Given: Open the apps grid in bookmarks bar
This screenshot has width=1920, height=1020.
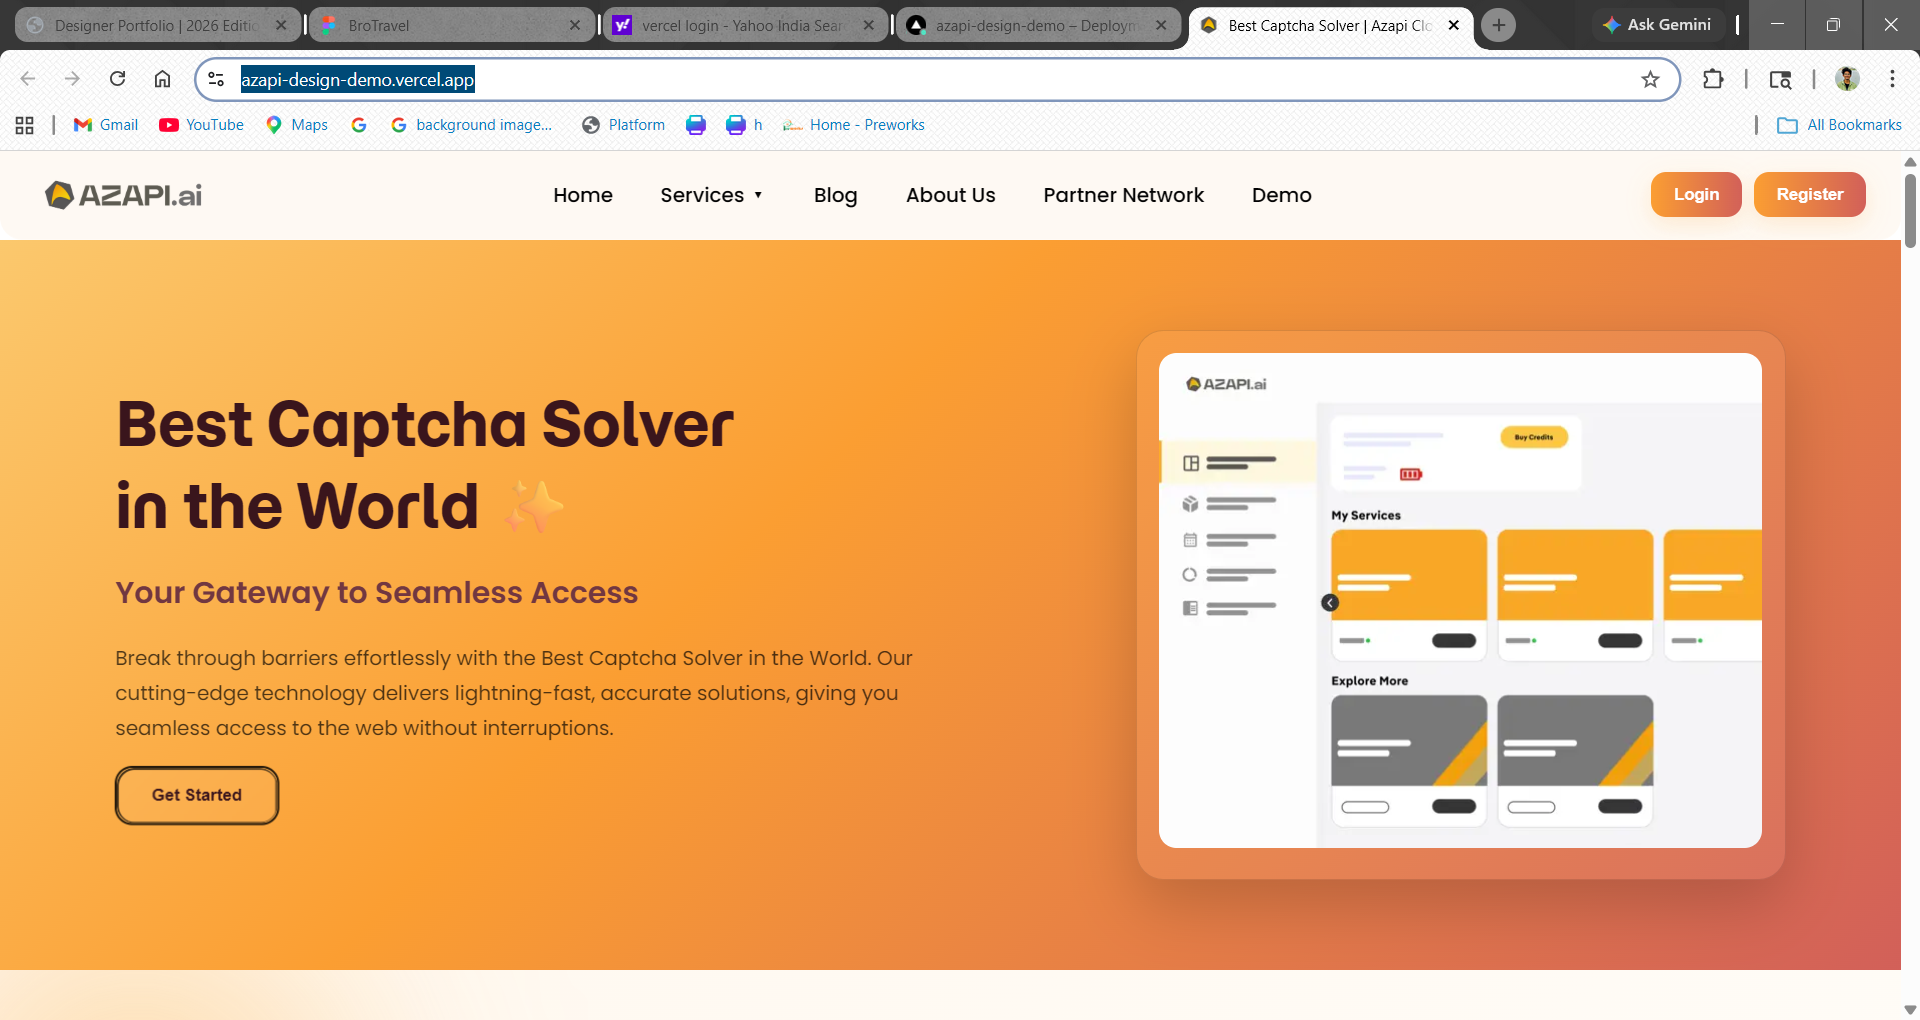Looking at the screenshot, I should click(25, 125).
